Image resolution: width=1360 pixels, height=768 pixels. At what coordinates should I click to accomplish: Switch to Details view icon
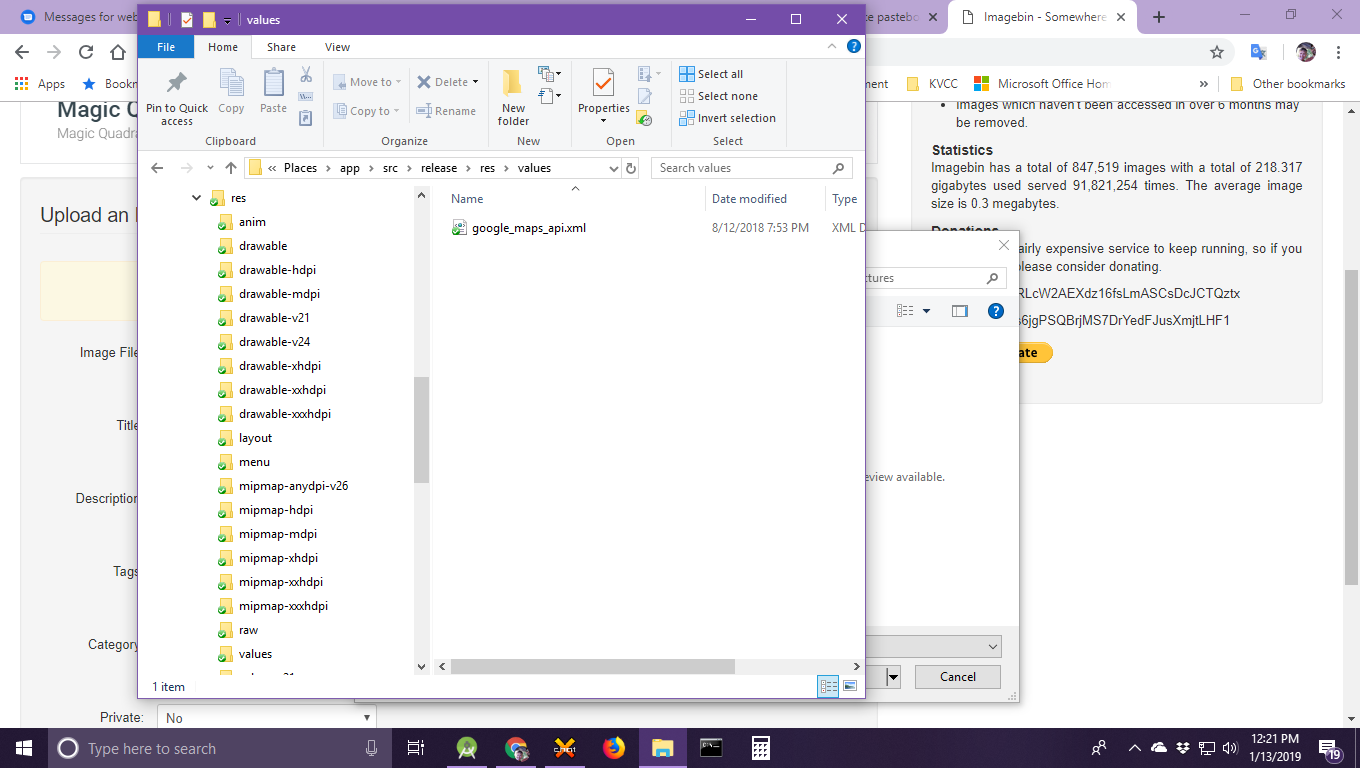[828, 686]
